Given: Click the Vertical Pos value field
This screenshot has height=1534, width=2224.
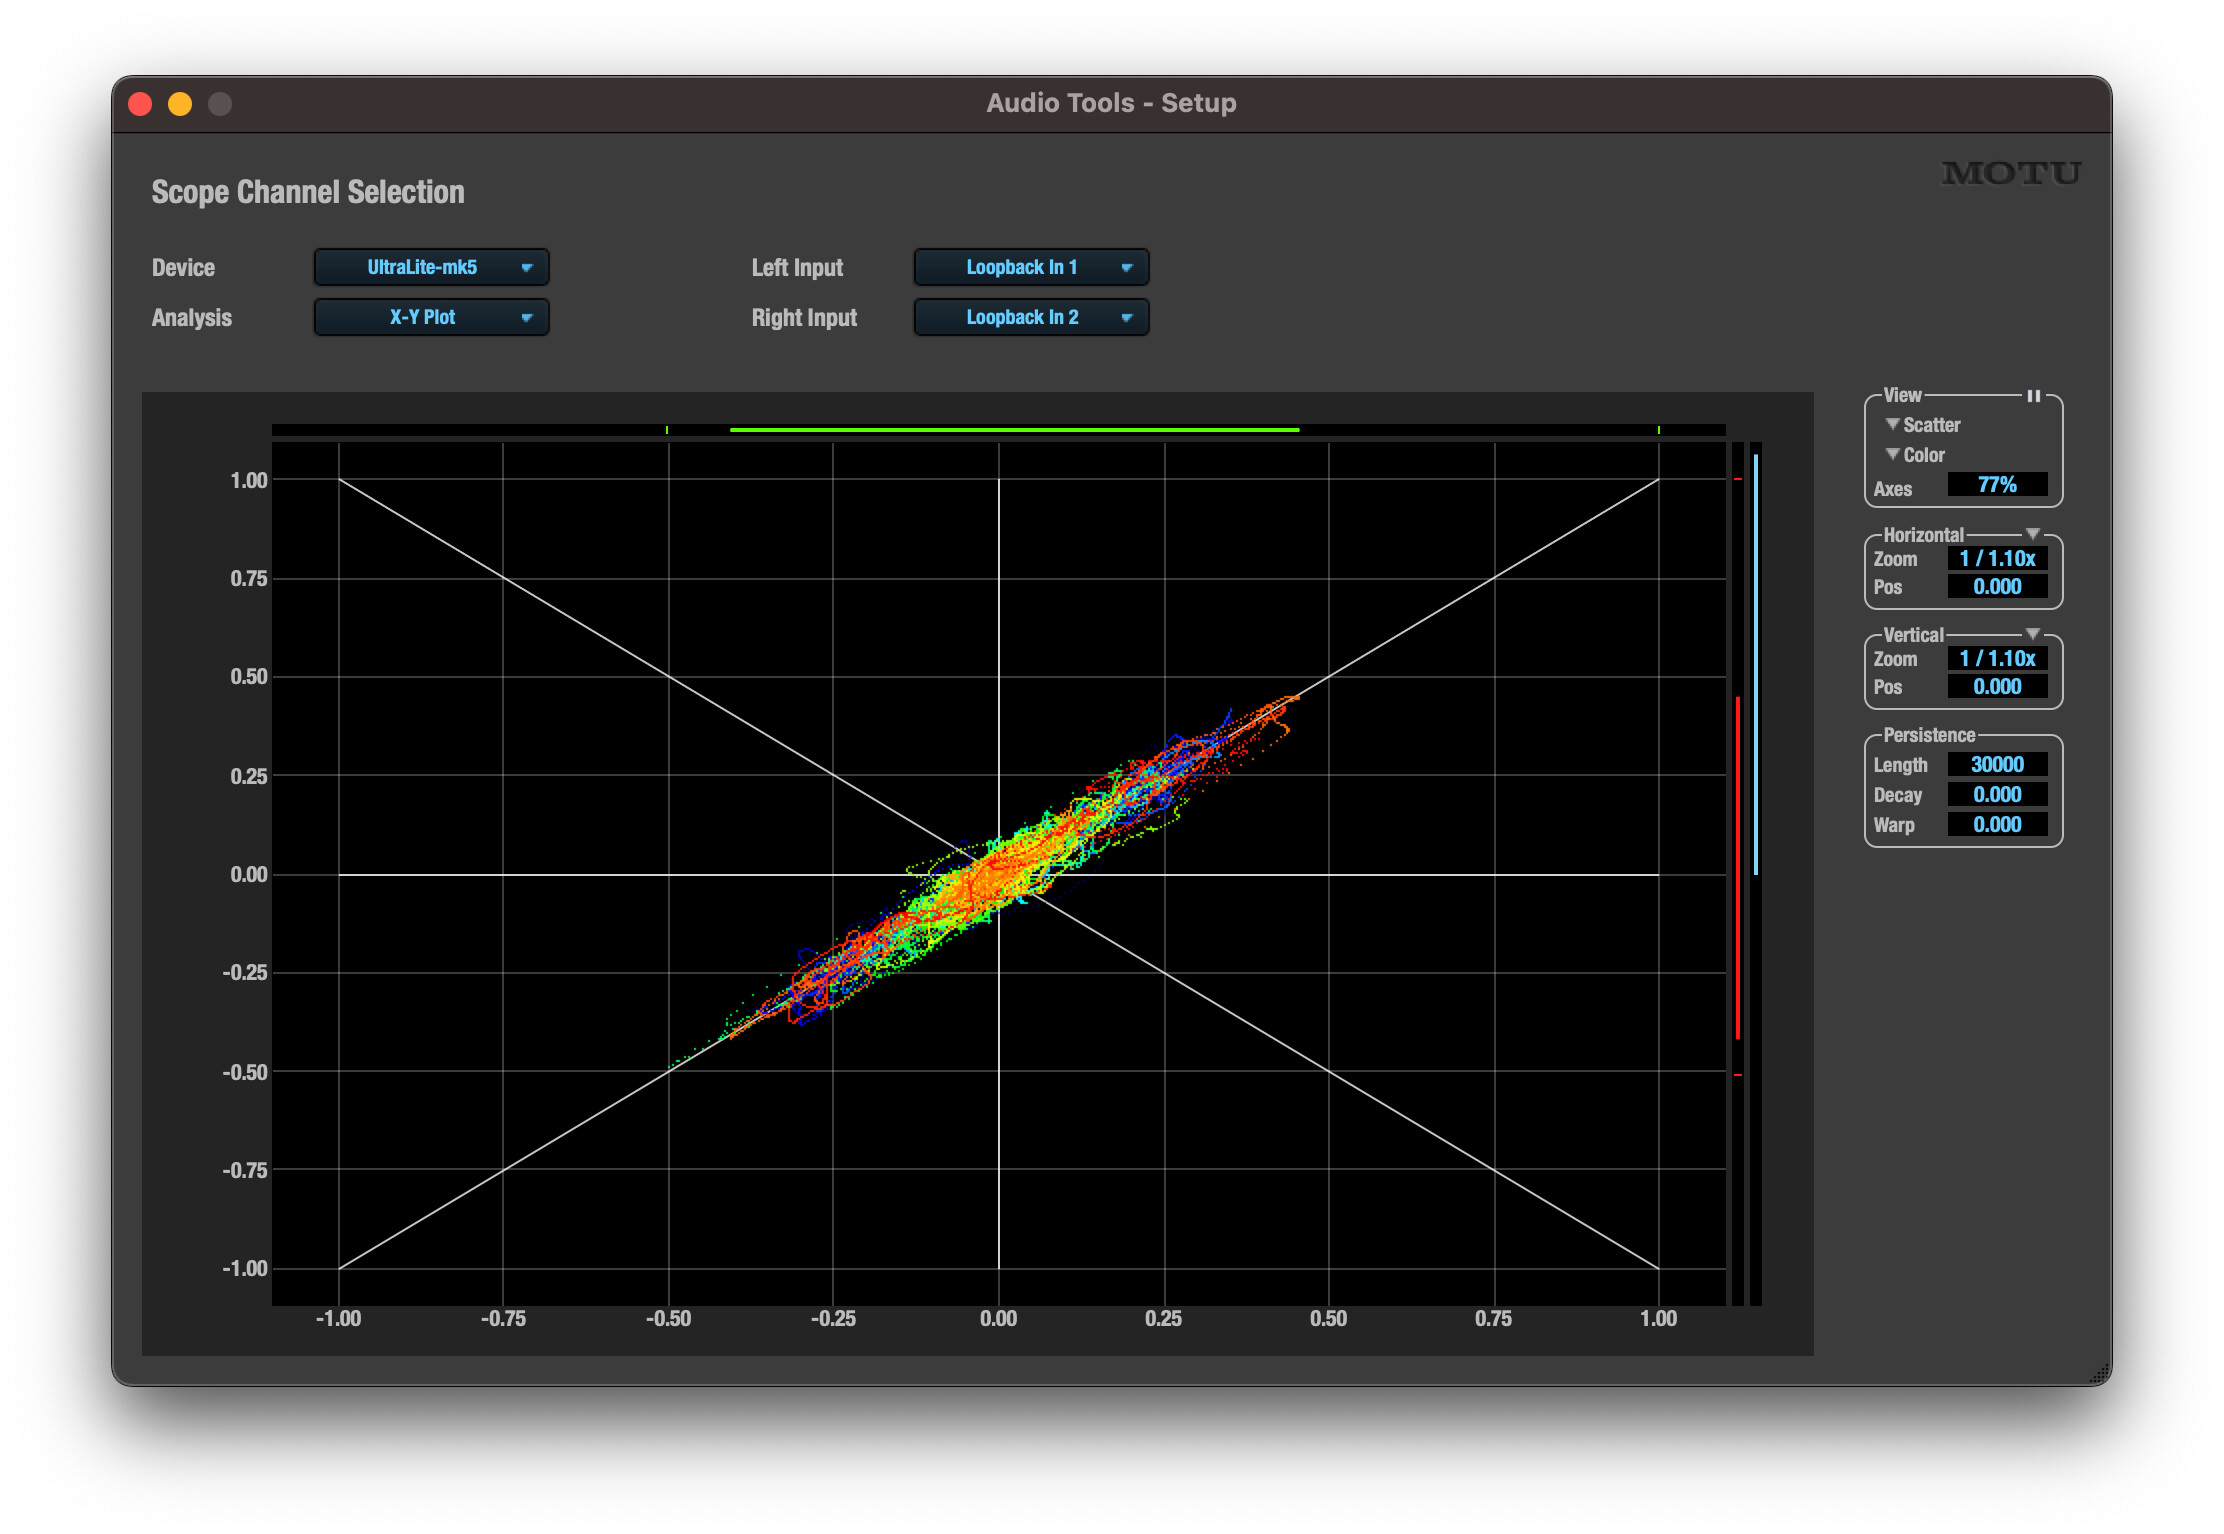Looking at the screenshot, I should pyautogui.click(x=1996, y=687).
